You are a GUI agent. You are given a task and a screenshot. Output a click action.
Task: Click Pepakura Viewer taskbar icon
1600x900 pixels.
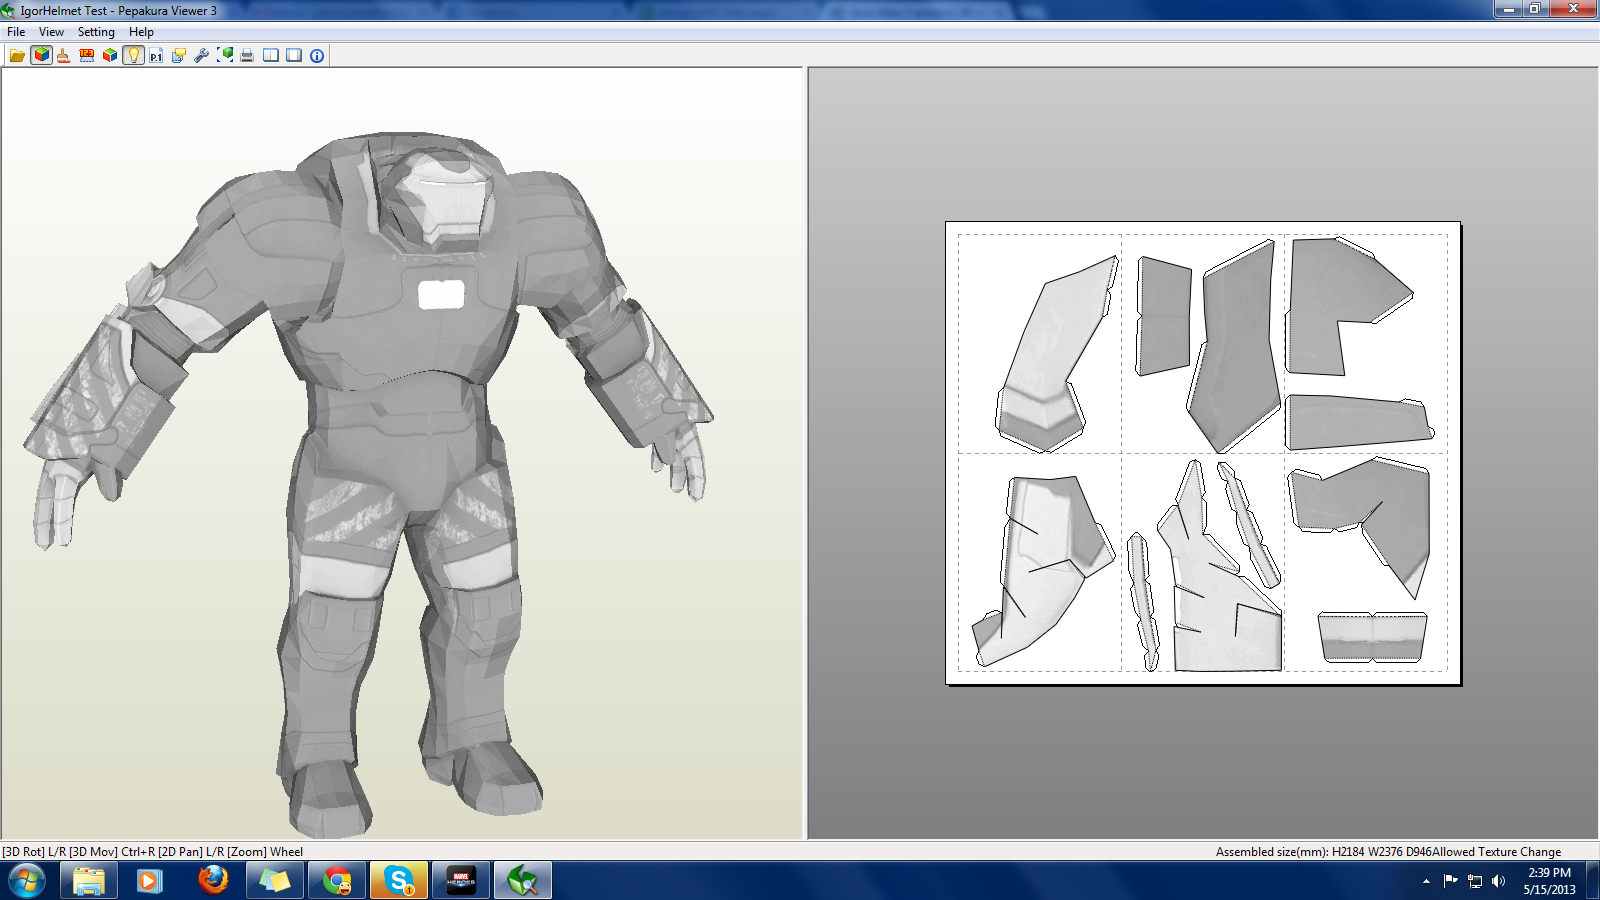click(x=522, y=881)
